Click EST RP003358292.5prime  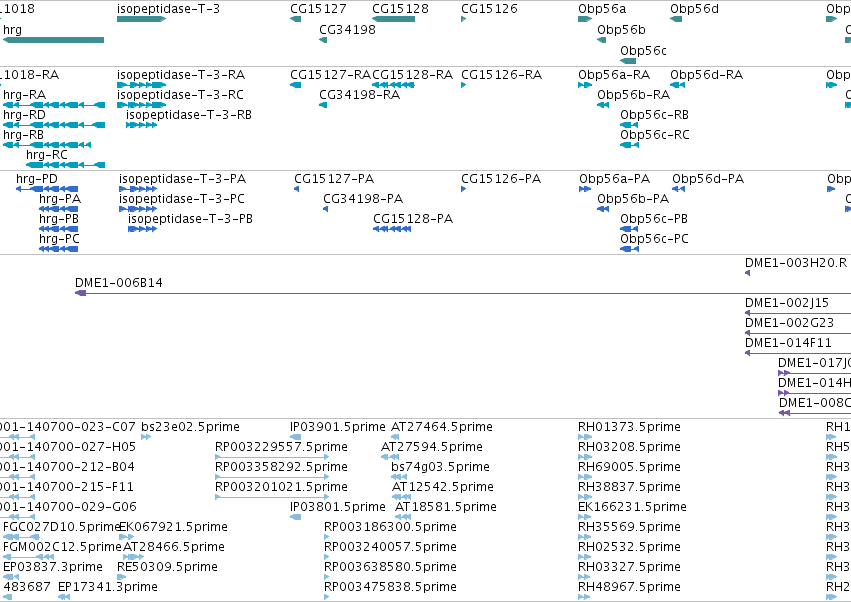272,477
